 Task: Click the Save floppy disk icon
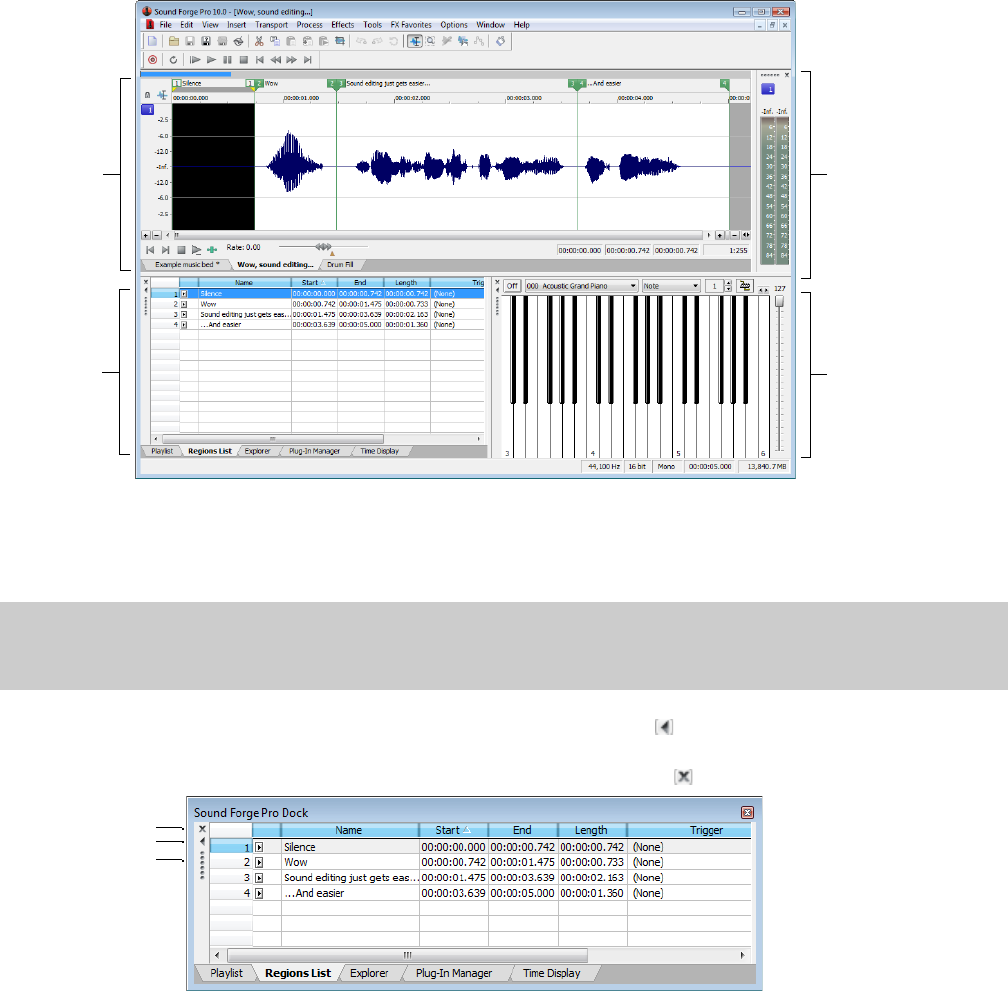[x=190, y=41]
